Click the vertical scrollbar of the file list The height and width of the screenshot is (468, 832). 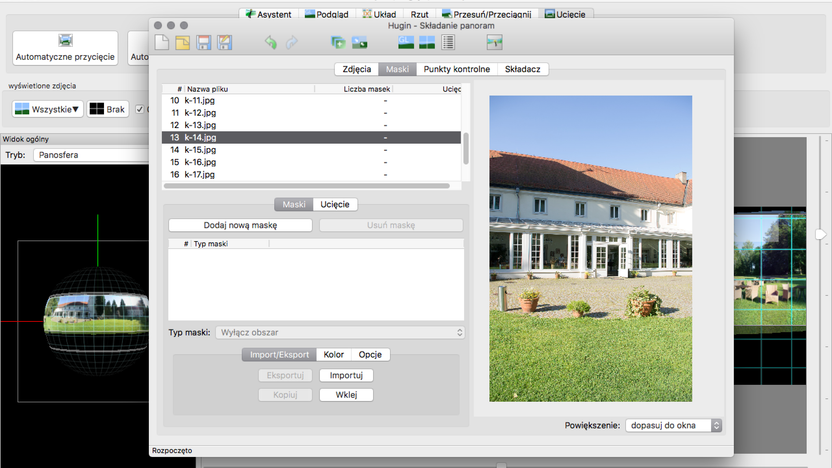click(466, 149)
